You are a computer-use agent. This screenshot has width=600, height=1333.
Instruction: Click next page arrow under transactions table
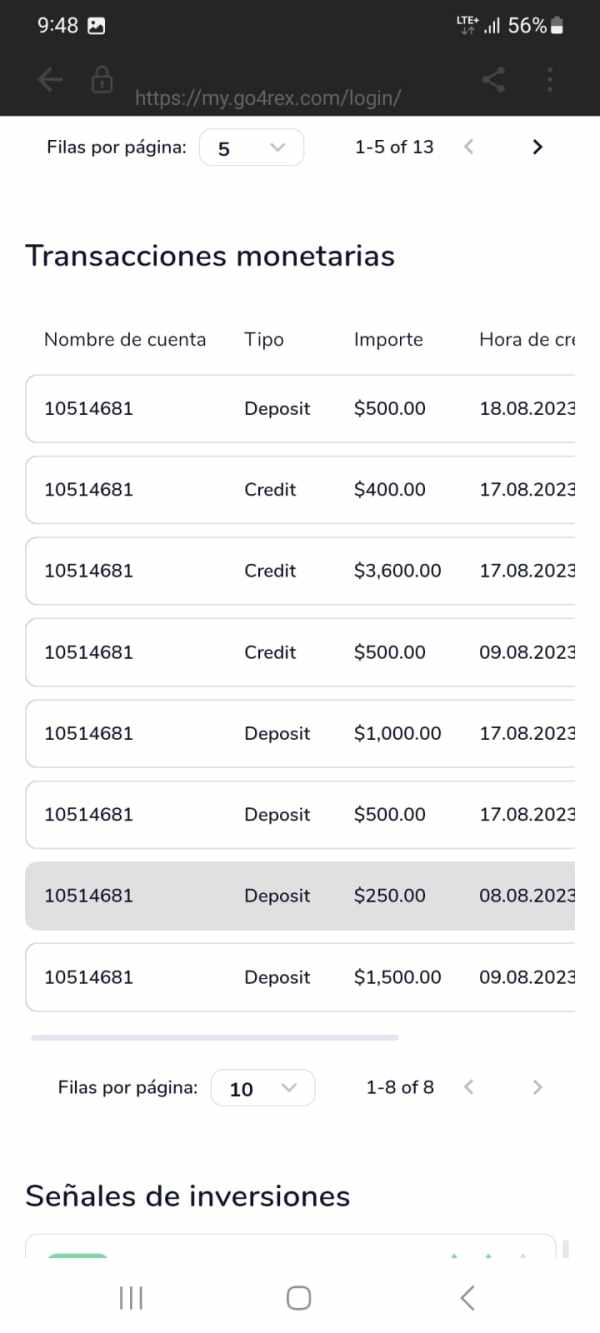click(537, 1087)
